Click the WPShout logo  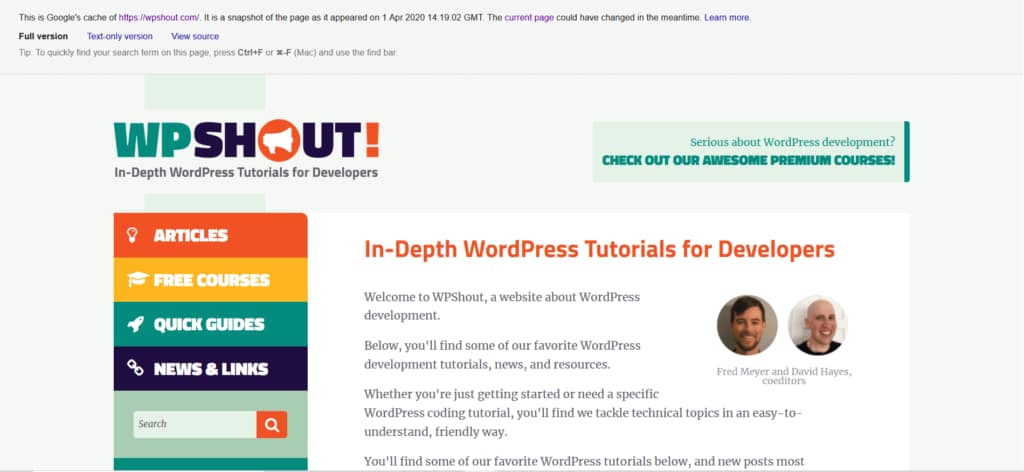(246, 140)
